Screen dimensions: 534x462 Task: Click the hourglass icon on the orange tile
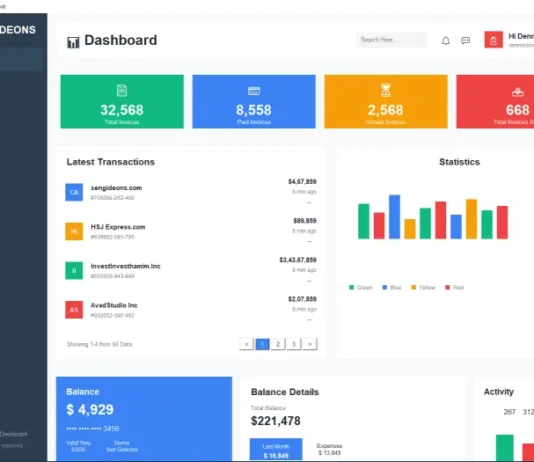pos(386,90)
